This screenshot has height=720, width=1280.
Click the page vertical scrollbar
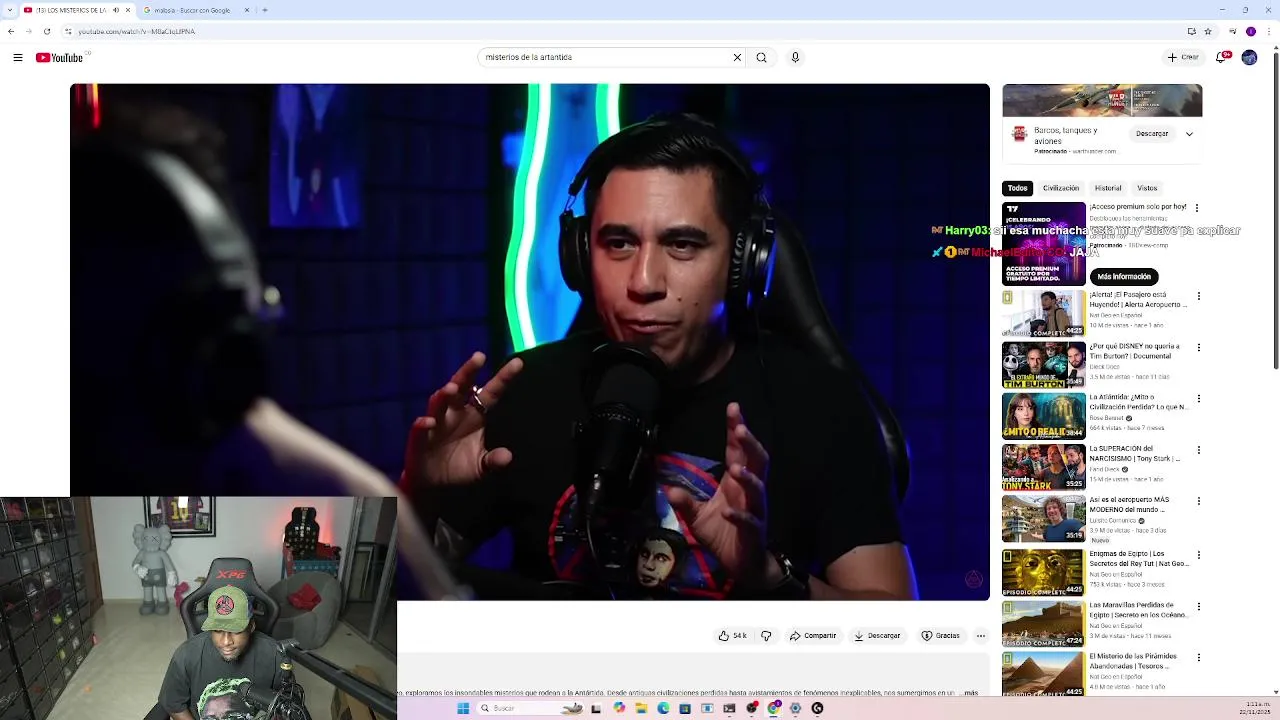pos(1275,210)
